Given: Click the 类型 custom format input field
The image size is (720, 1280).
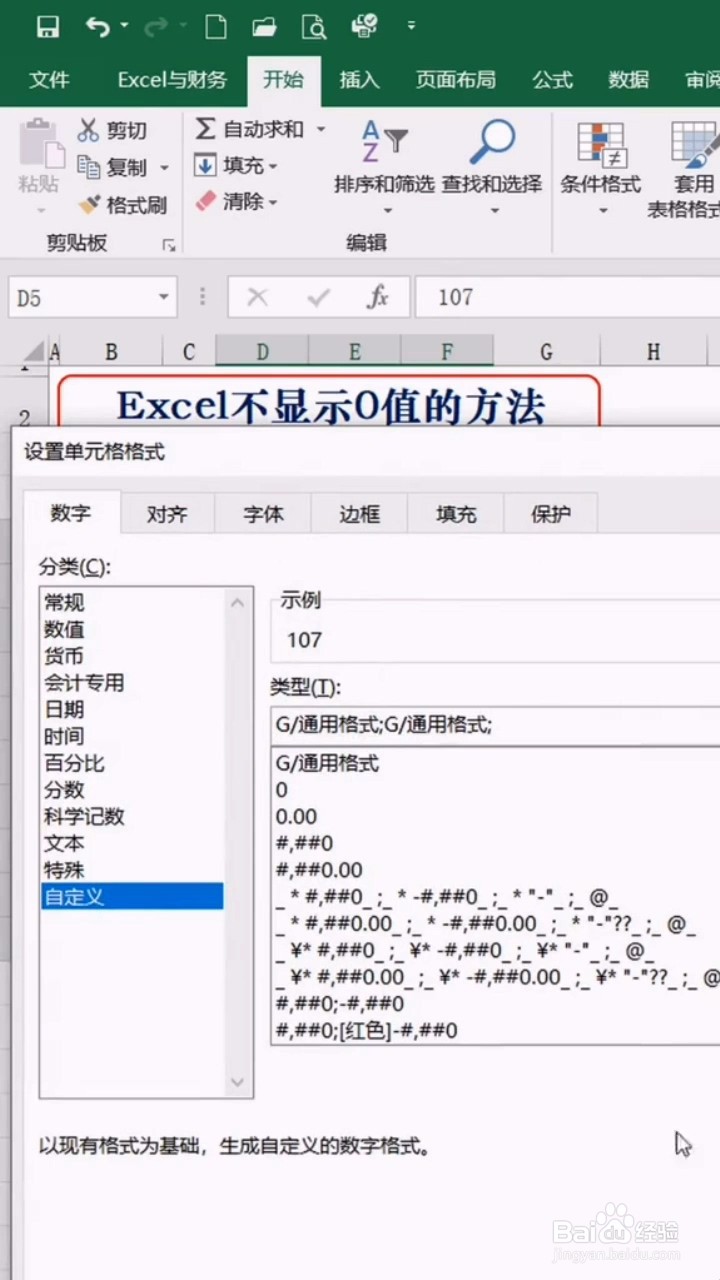Looking at the screenshot, I should [496, 725].
